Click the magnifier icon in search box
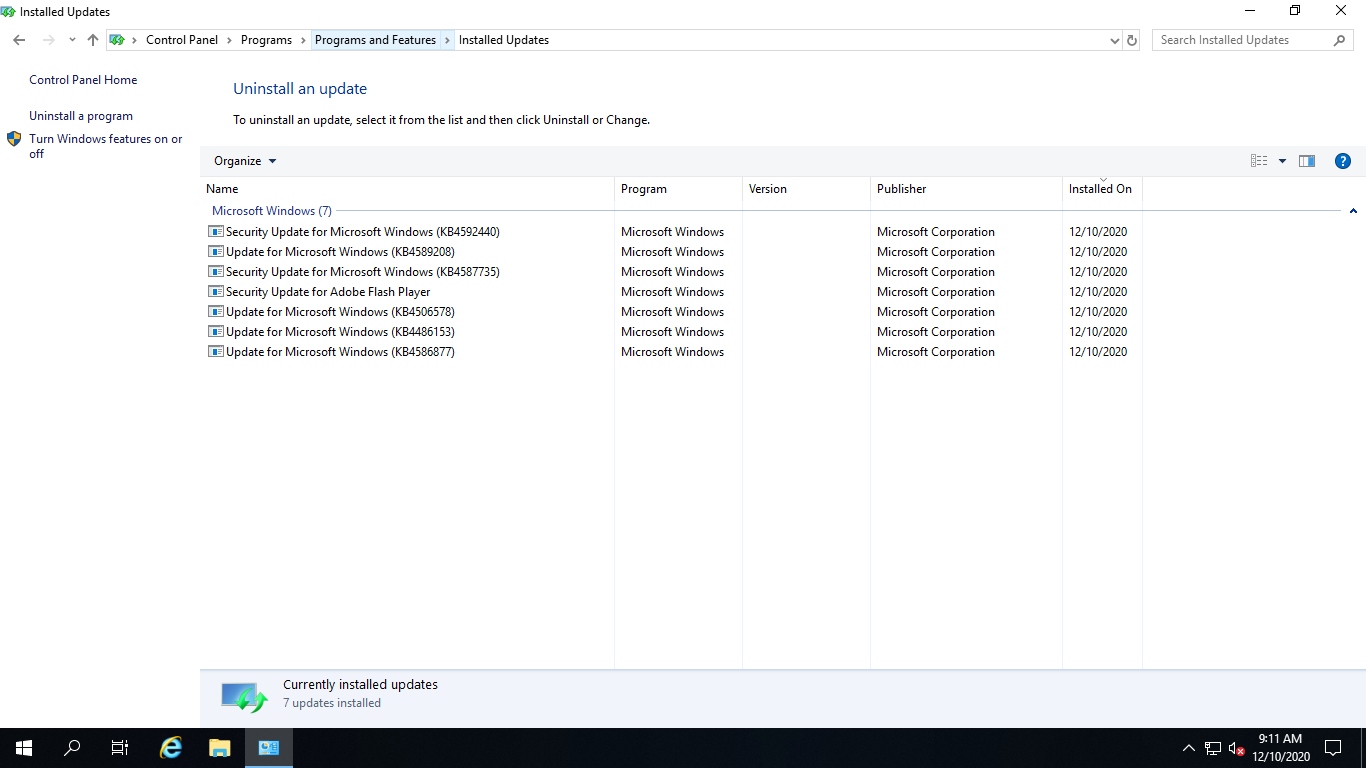The image size is (1366, 768). pyautogui.click(x=1340, y=40)
